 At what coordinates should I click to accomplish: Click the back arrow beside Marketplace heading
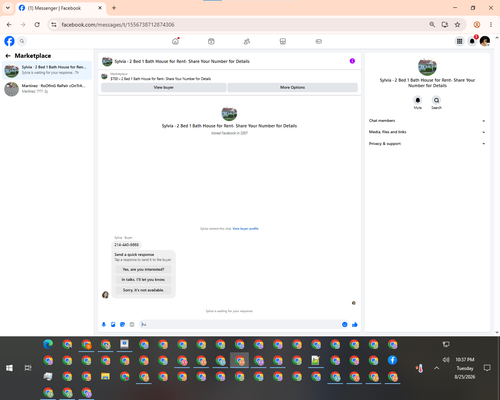point(8,56)
